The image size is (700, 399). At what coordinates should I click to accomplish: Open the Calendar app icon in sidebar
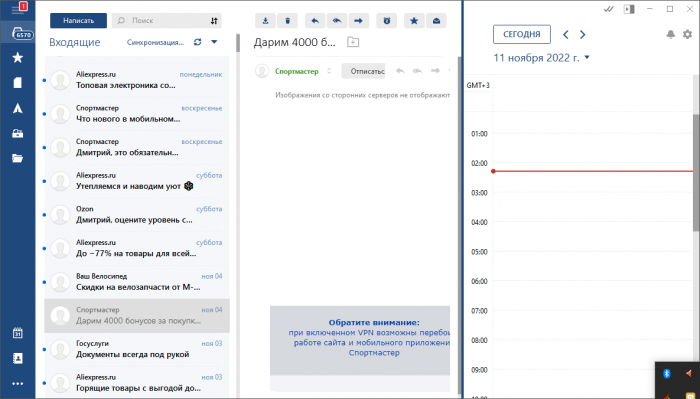18,333
